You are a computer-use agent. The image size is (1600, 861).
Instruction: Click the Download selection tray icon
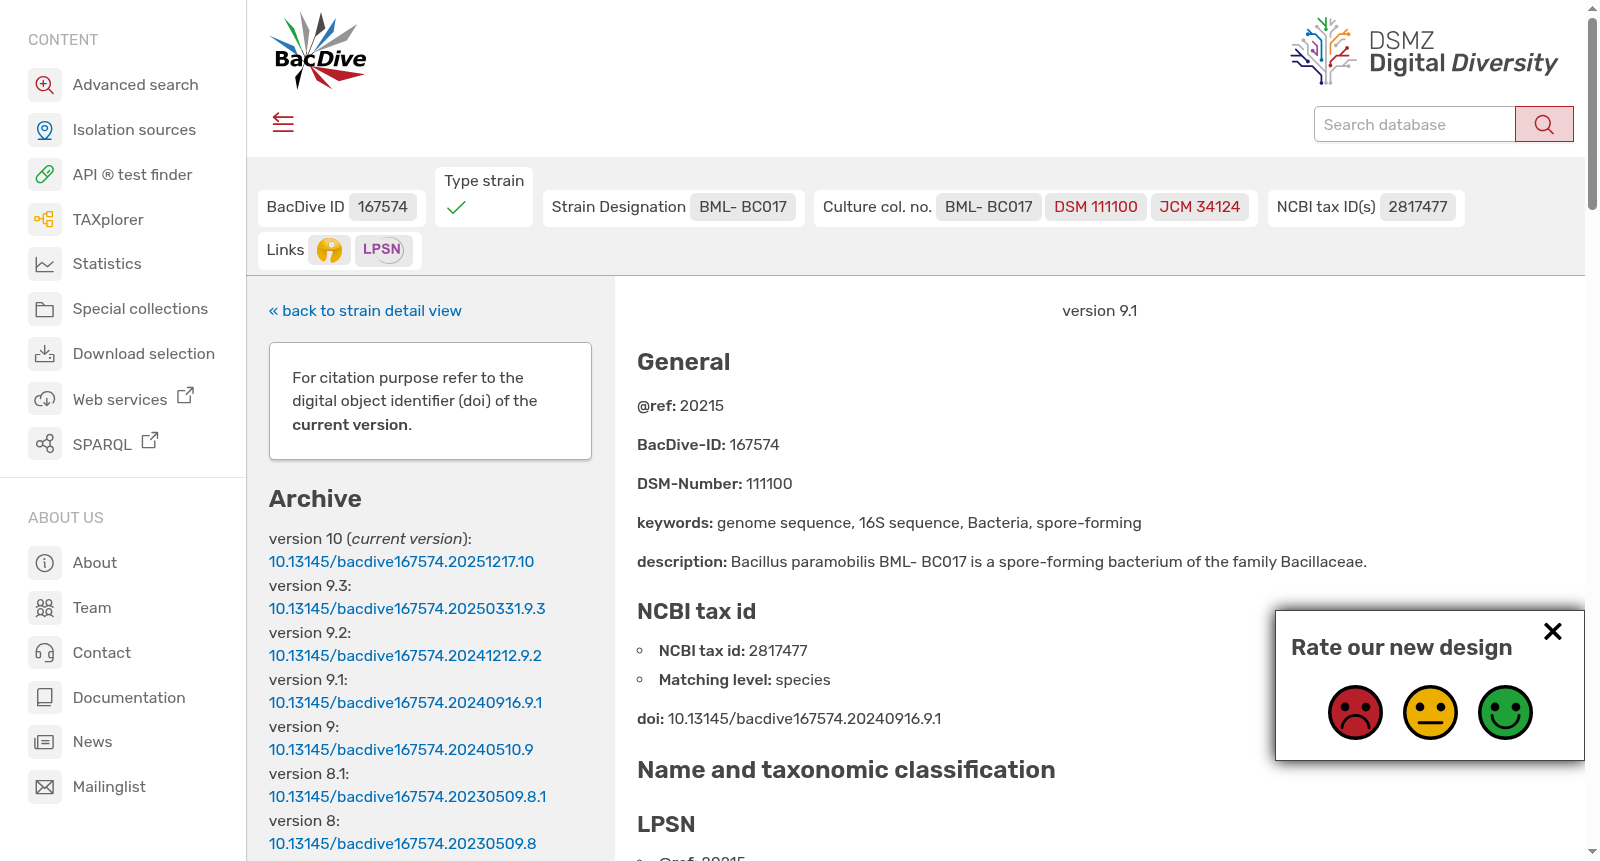[x=45, y=354]
